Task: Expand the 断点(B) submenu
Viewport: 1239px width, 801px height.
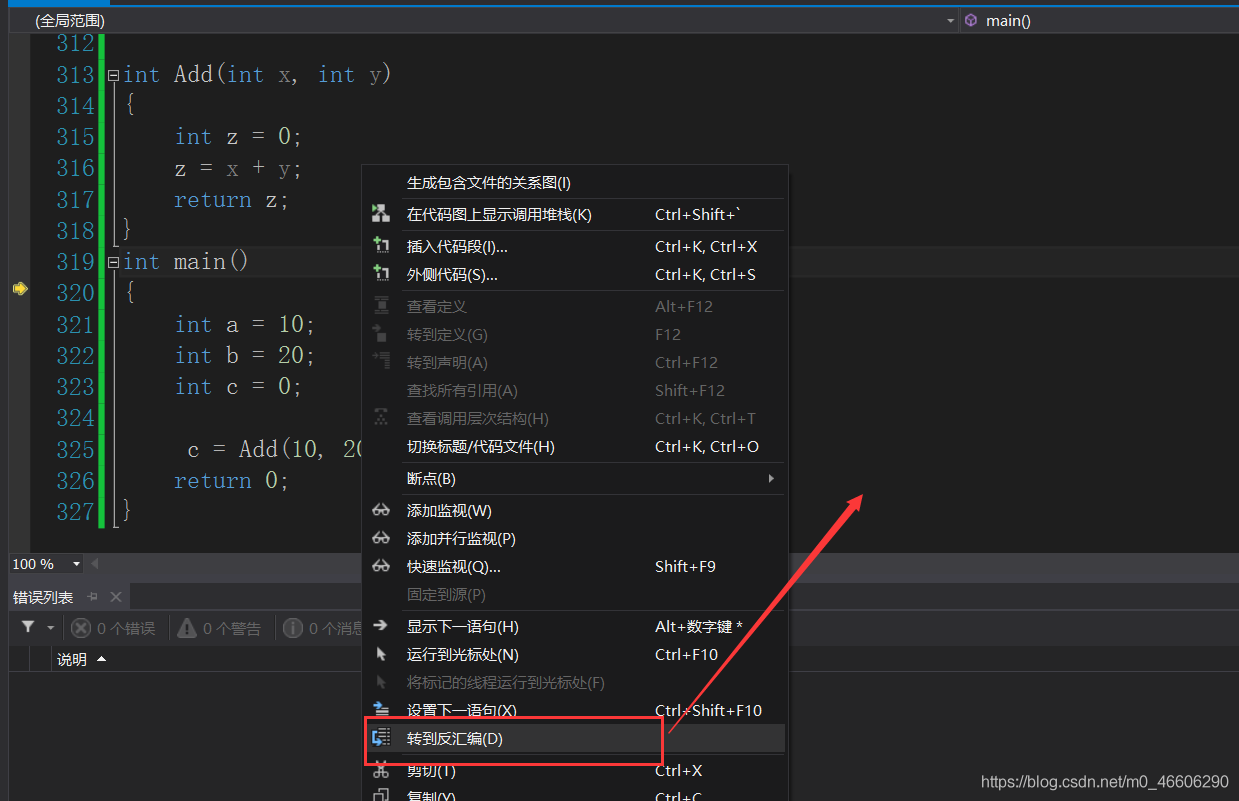Action: (x=771, y=478)
